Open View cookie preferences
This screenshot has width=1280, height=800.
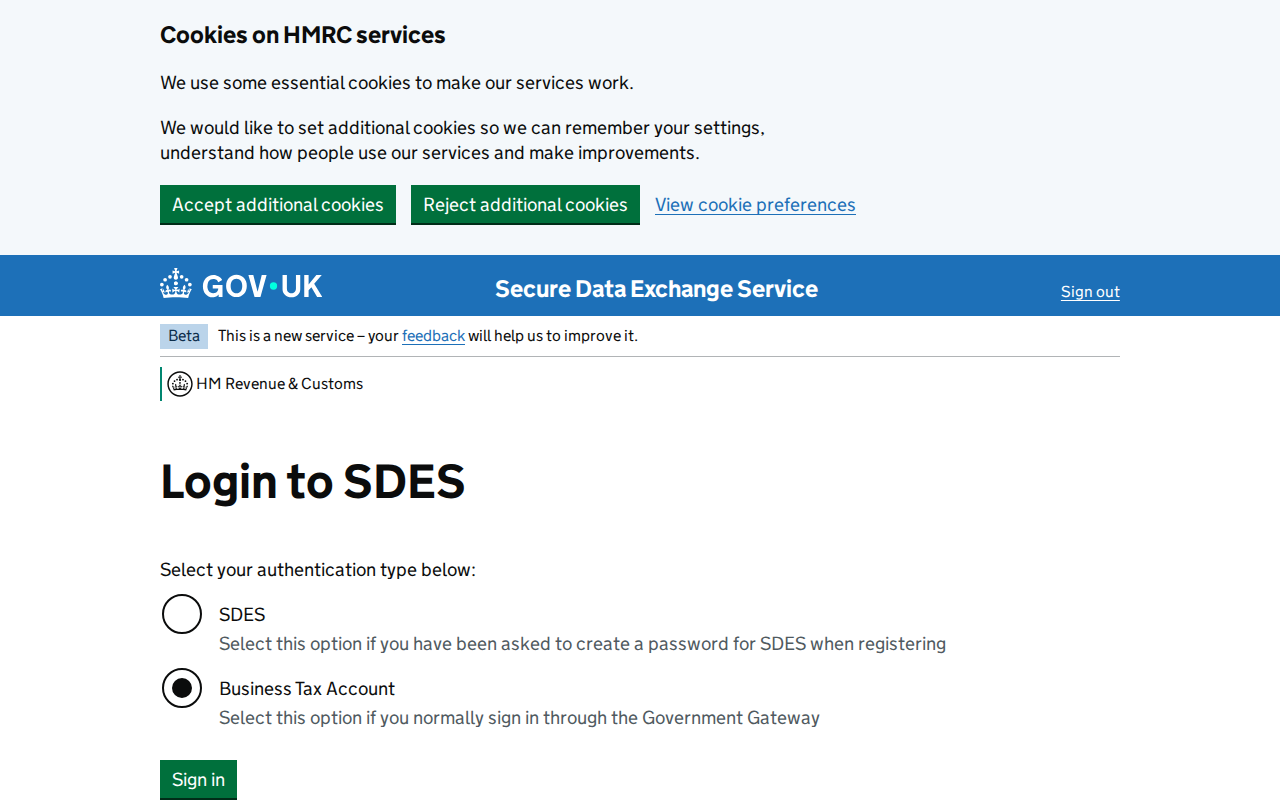tap(755, 204)
